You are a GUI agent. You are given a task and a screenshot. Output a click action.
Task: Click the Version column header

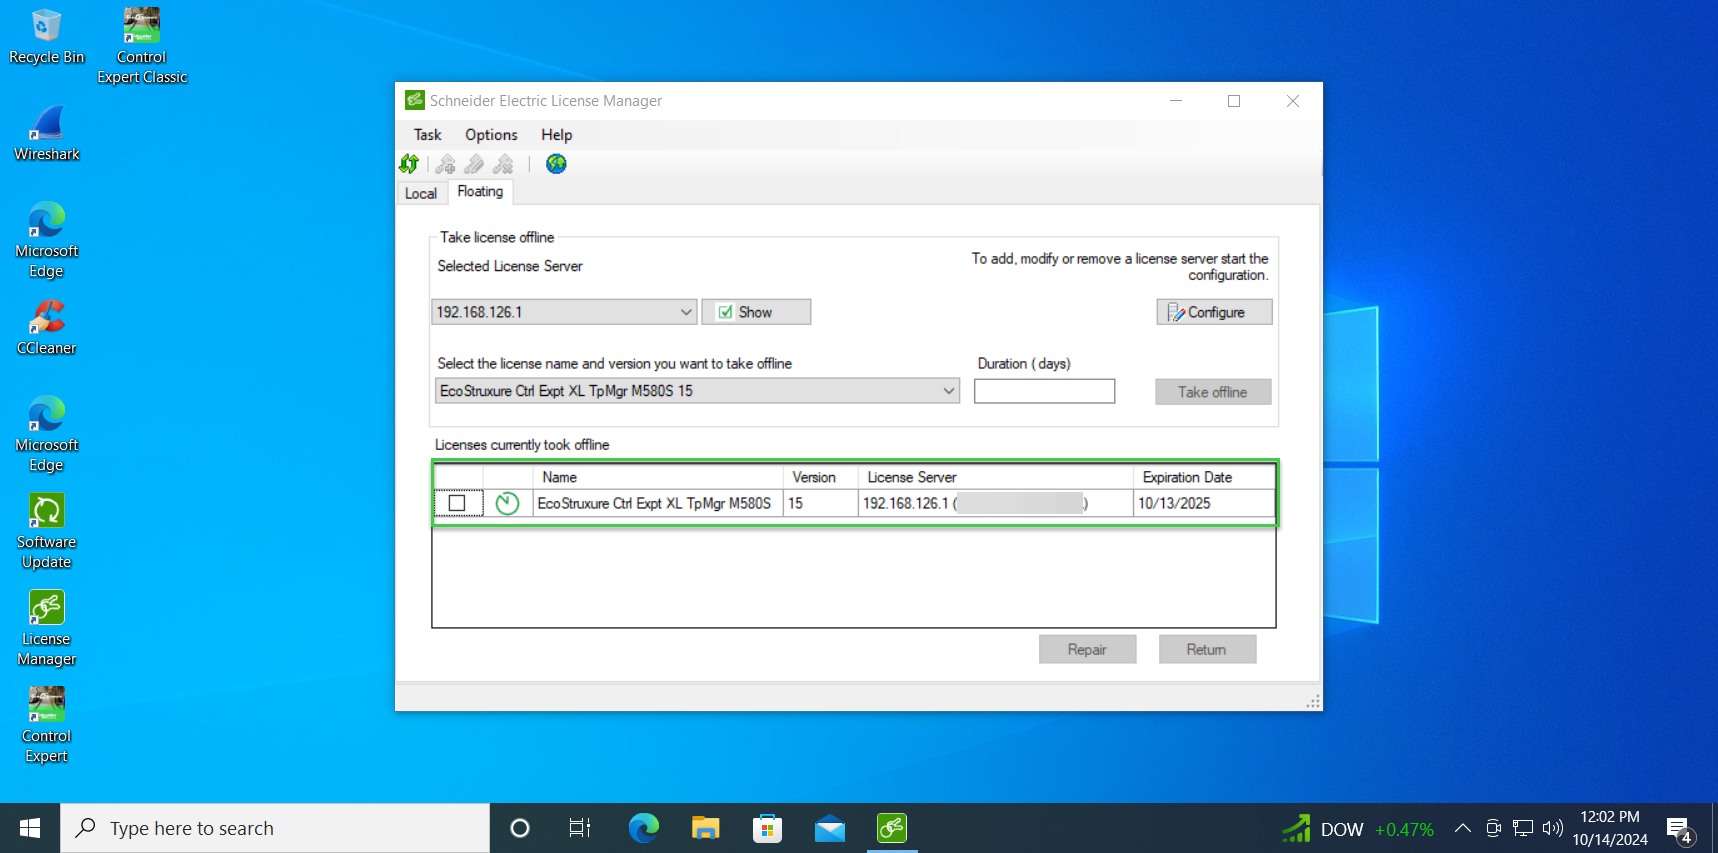pos(821,477)
